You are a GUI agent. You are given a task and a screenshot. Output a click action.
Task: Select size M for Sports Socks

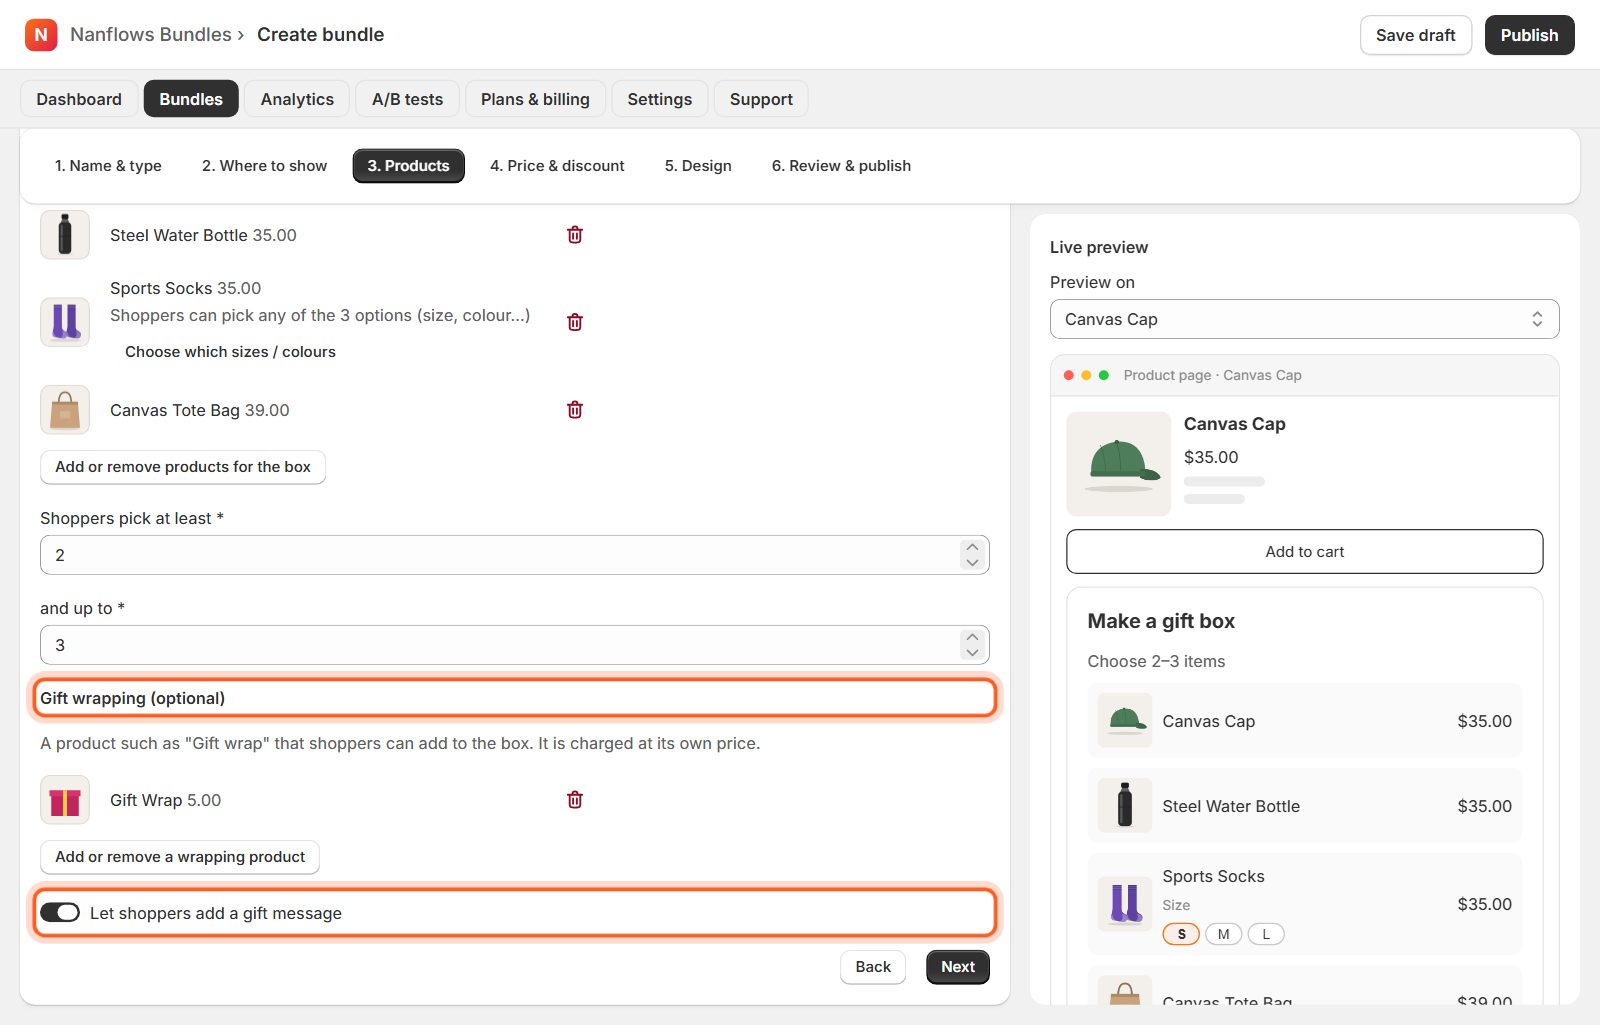click(1223, 934)
